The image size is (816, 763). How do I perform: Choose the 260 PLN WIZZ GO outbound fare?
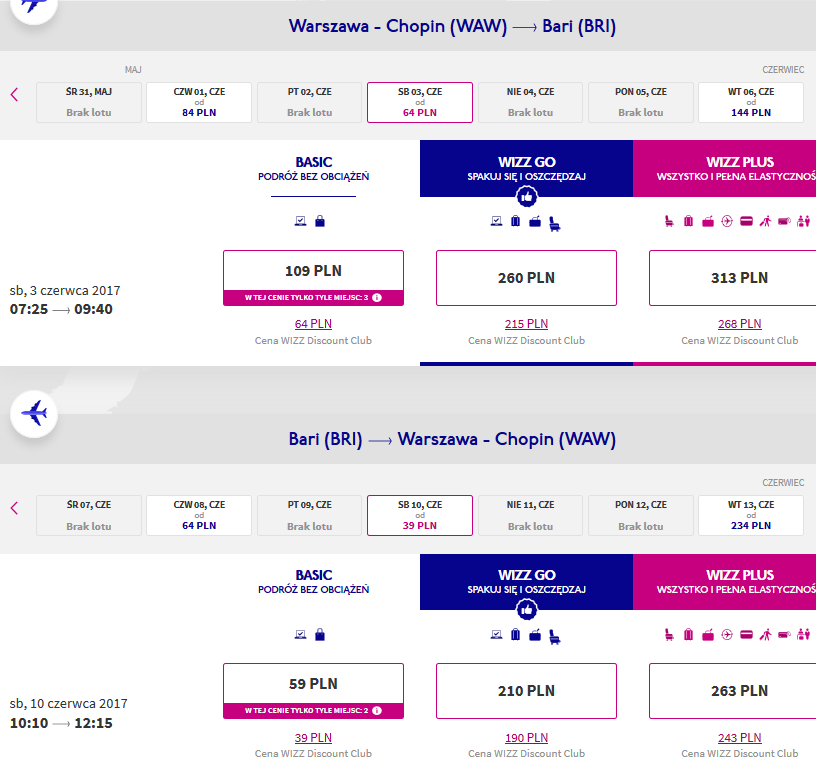coord(526,278)
